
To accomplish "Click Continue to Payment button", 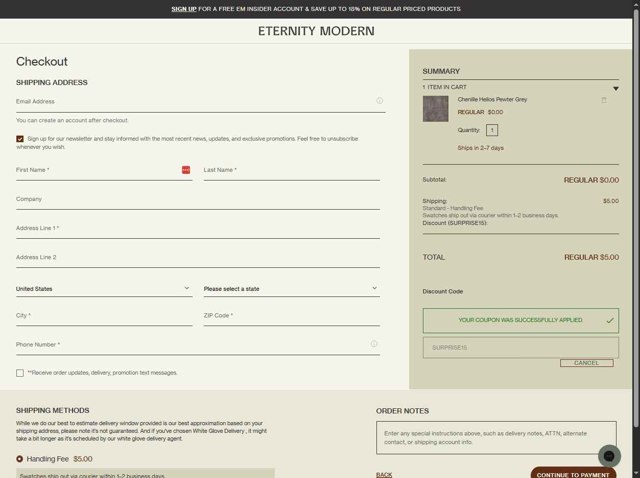I will click(x=573, y=474).
